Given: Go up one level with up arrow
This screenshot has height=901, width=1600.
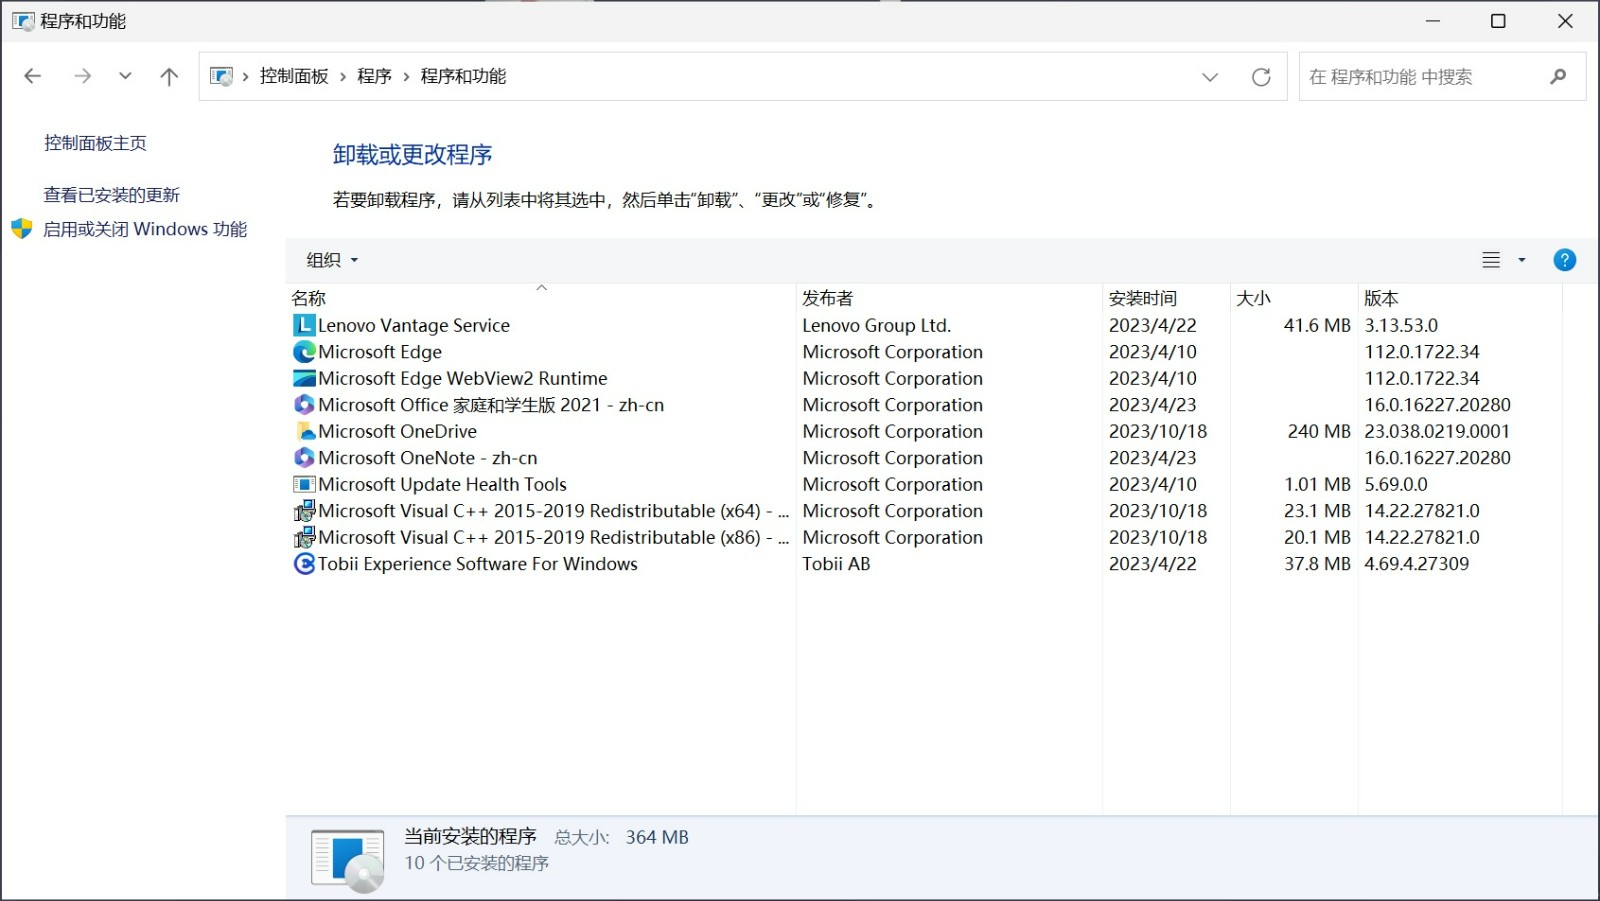Looking at the screenshot, I should coord(169,76).
